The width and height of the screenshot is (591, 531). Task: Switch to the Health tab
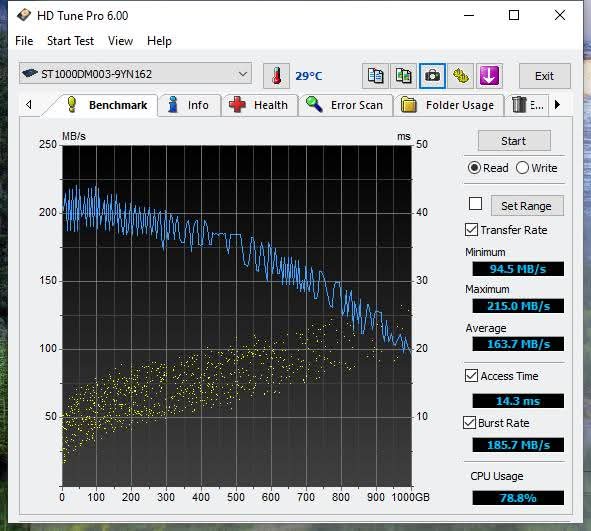tap(259, 105)
